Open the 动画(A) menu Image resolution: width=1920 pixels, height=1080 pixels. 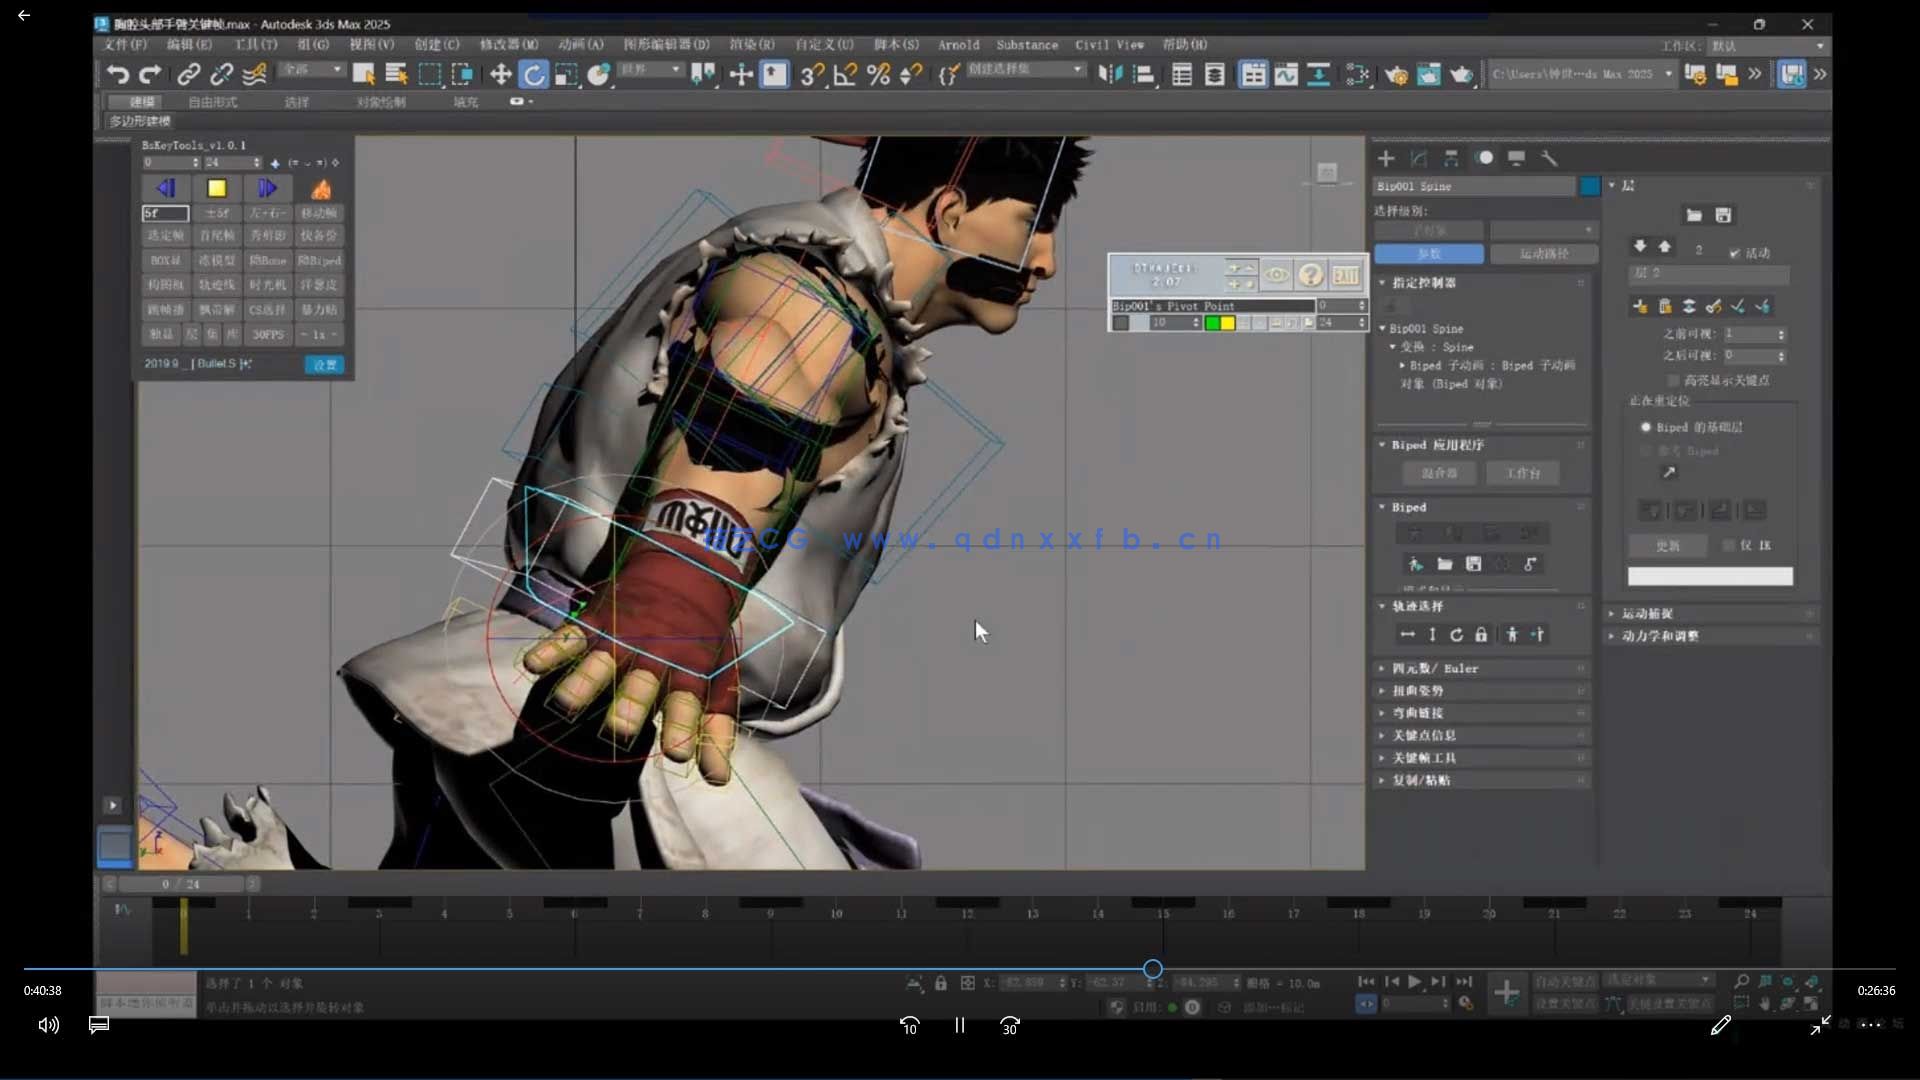(580, 45)
